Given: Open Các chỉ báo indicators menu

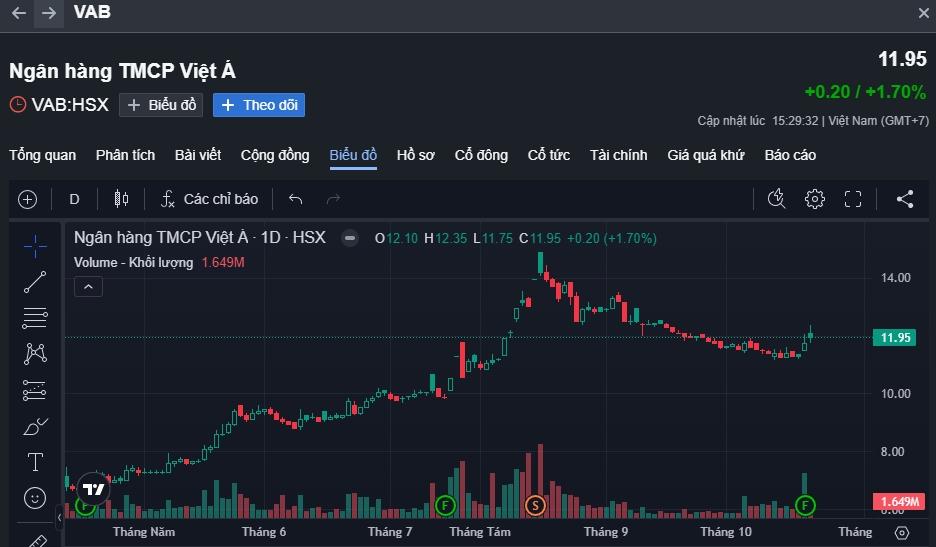Looking at the screenshot, I should click(209, 199).
